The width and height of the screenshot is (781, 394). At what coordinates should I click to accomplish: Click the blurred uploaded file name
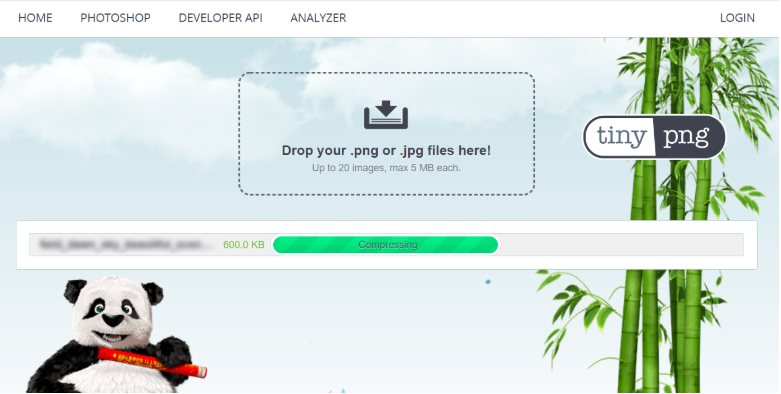(x=123, y=245)
